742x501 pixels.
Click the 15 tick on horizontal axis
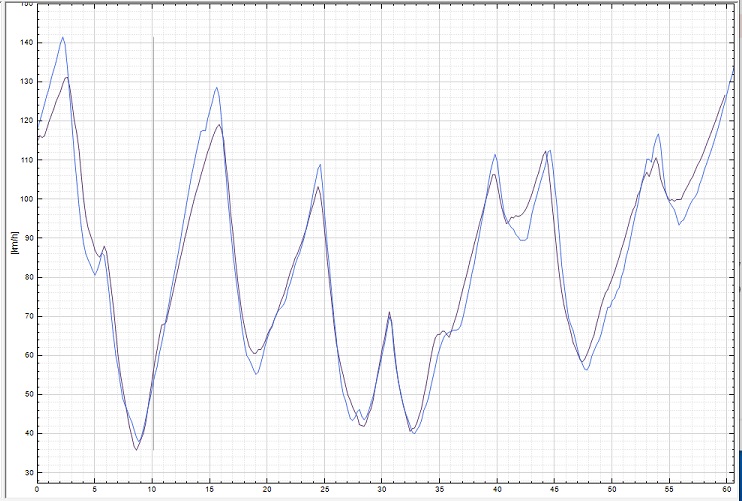pyautogui.click(x=209, y=490)
